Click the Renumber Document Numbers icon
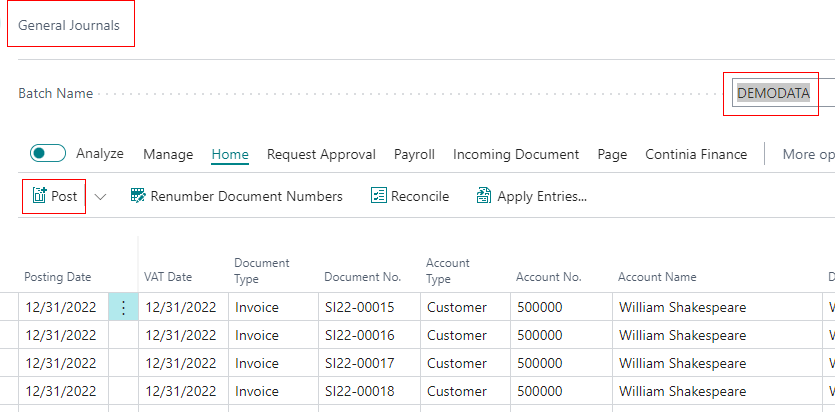The height and width of the screenshot is (412, 835). click(x=138, y=196)
